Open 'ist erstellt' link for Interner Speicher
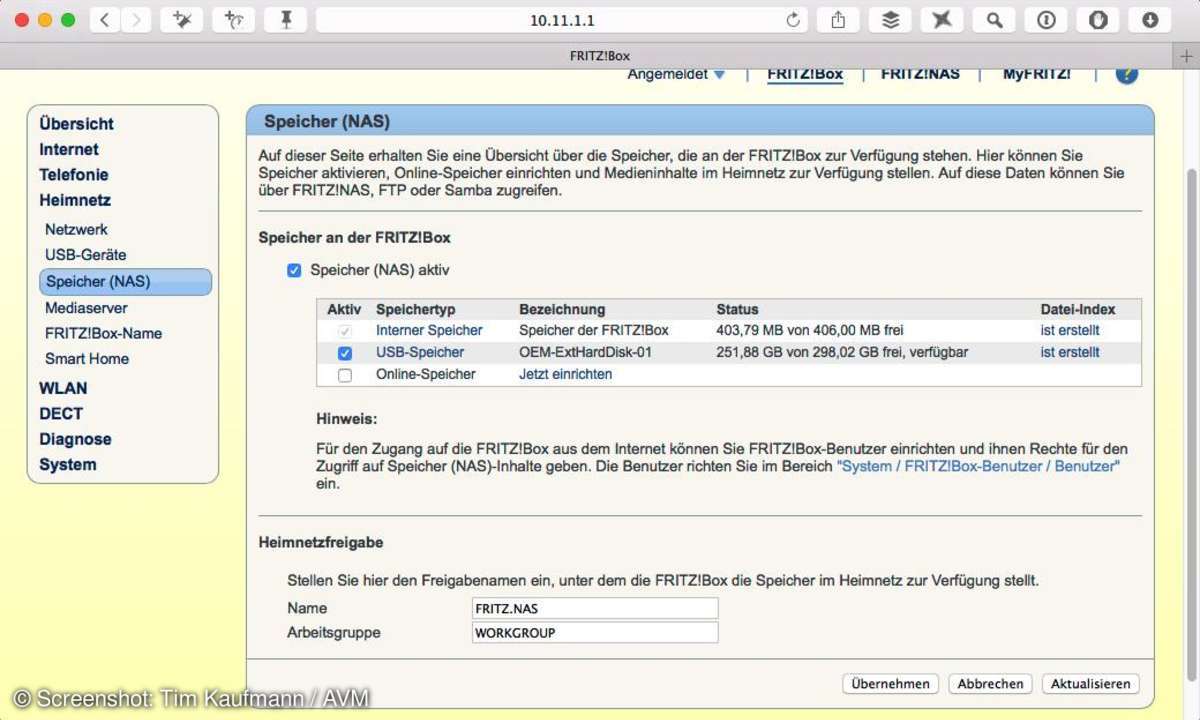The image size is (1200, 720). pyautogui.click(x=1070, y=330)
